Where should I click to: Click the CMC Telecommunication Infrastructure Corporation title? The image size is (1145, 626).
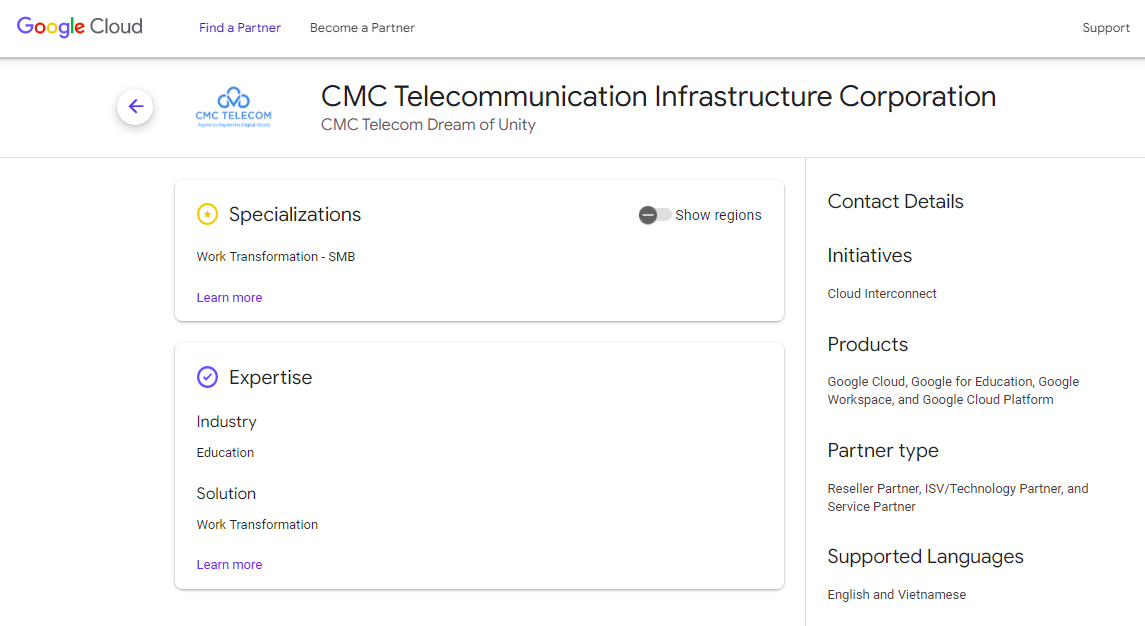(x=658, y=97)
